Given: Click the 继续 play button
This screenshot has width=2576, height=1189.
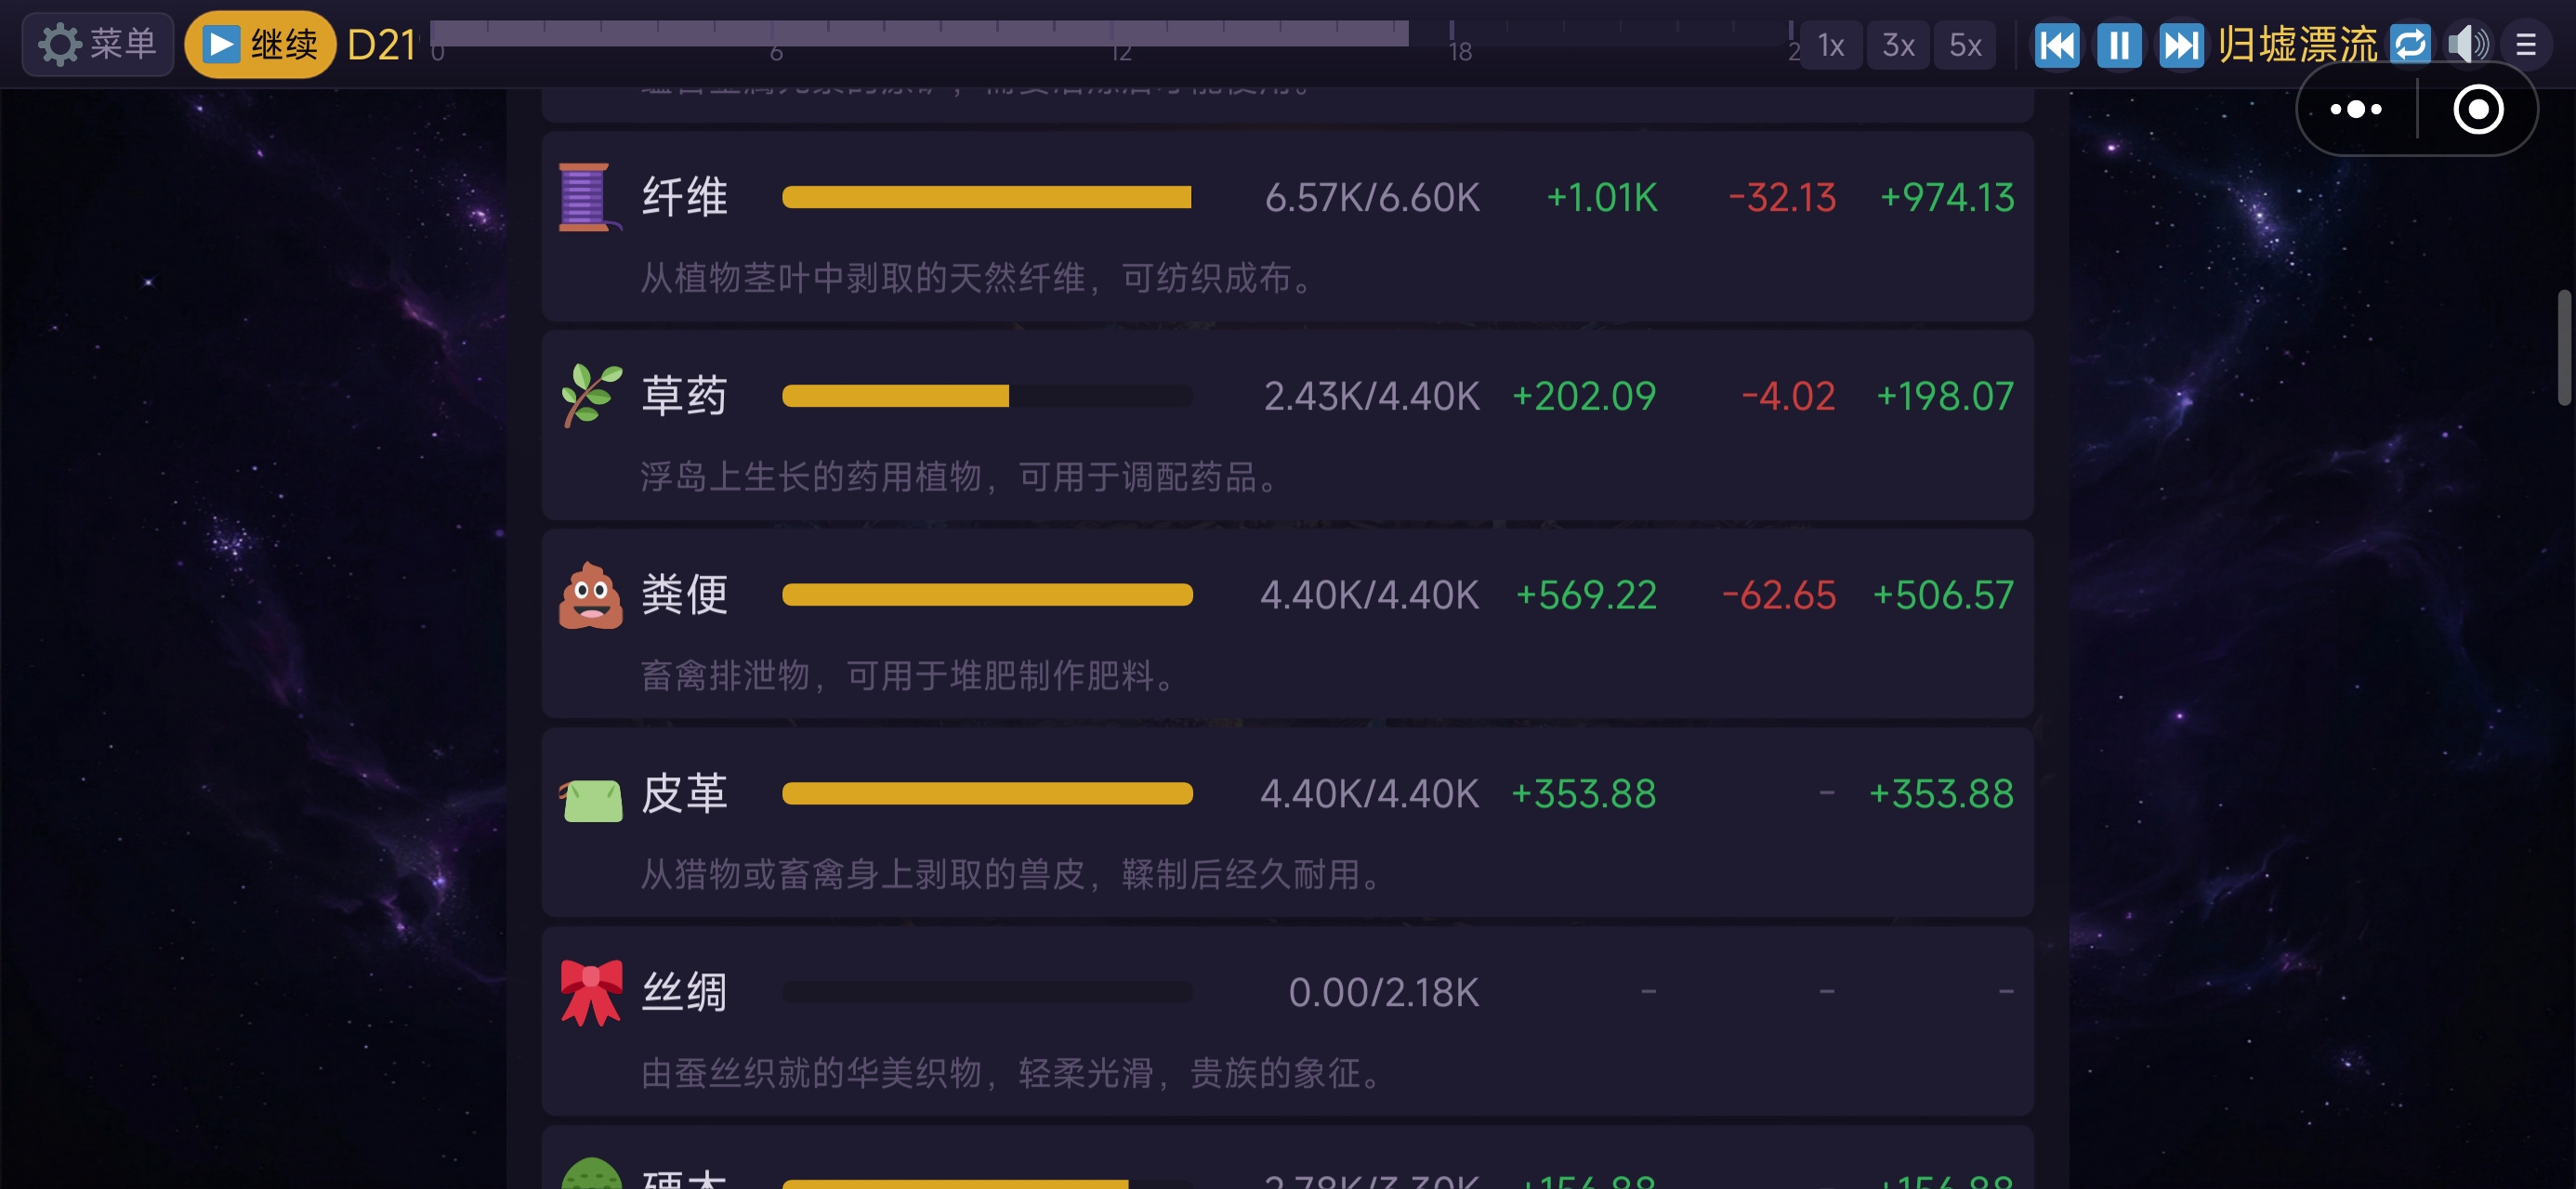Looking at the screenshot, I should tap(260, 44).
